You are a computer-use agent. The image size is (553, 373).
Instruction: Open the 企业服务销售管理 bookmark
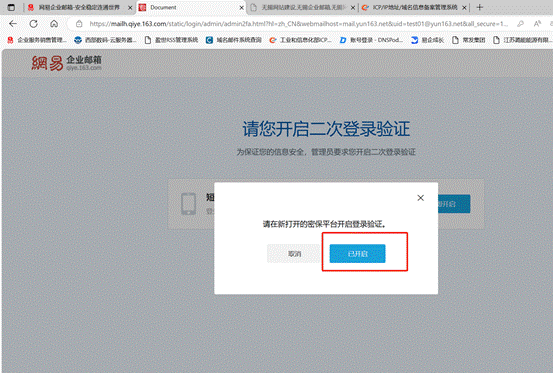point(37,40)
